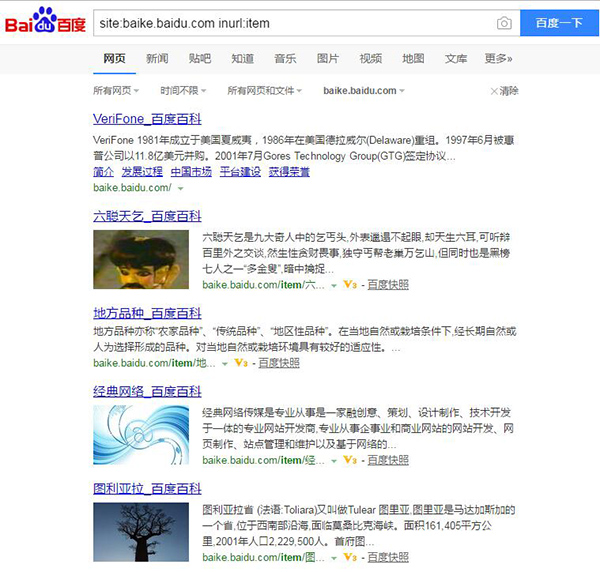Expand arrow next to 经典网络 URL
The width and height of the screenshot is (600, 572).
coord(334,461)
